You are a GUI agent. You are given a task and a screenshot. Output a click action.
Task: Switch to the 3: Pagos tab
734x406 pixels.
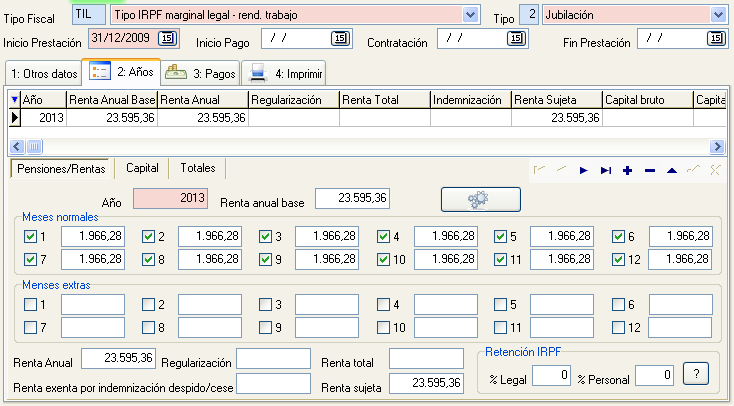(x=200, y=73)
